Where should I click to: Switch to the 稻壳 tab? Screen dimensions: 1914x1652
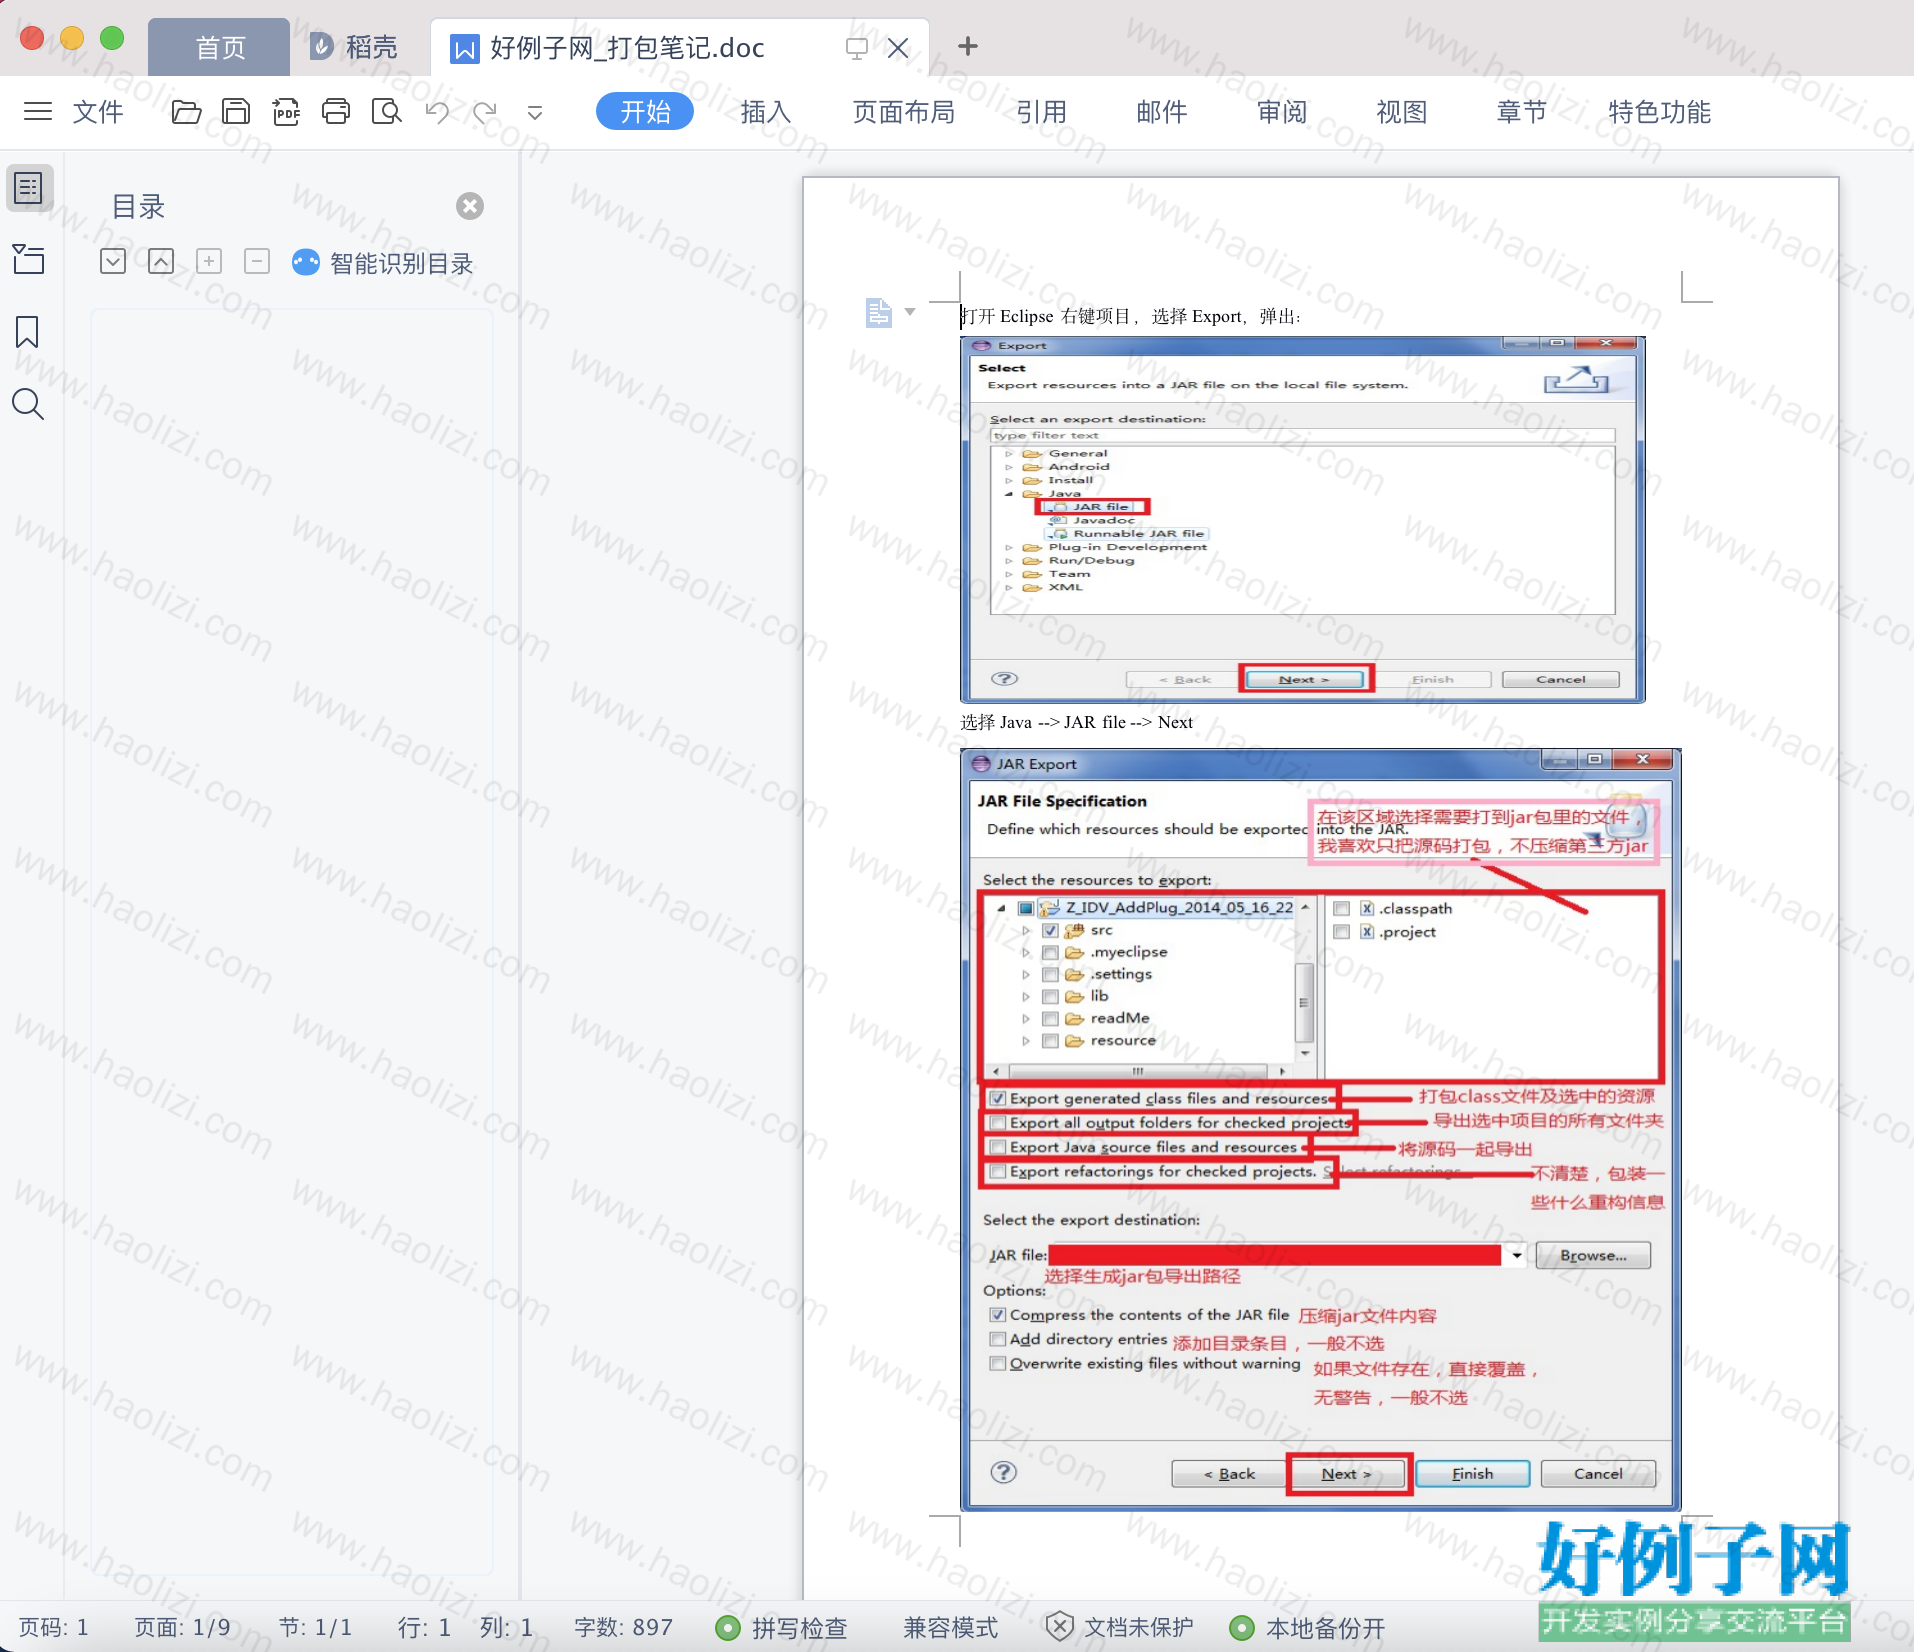click(354, 47)
